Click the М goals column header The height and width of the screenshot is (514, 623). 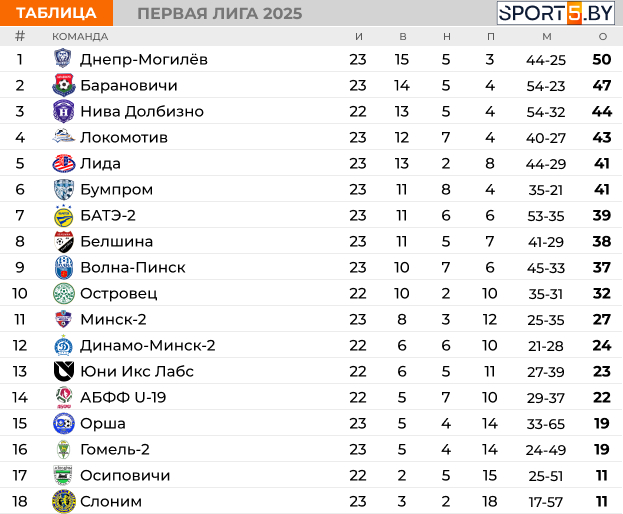[x=547, y=36]
